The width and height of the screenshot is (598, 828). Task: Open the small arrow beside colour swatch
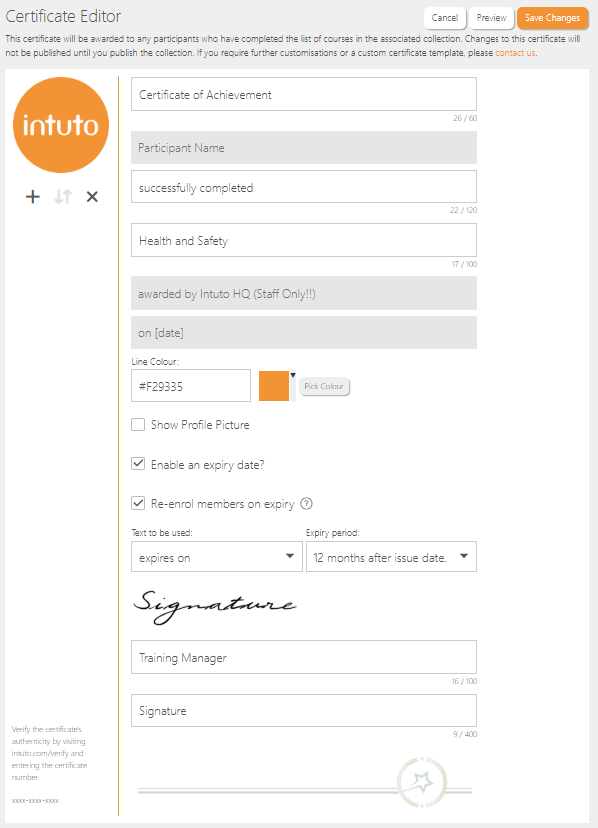click(x=293, y=375)
